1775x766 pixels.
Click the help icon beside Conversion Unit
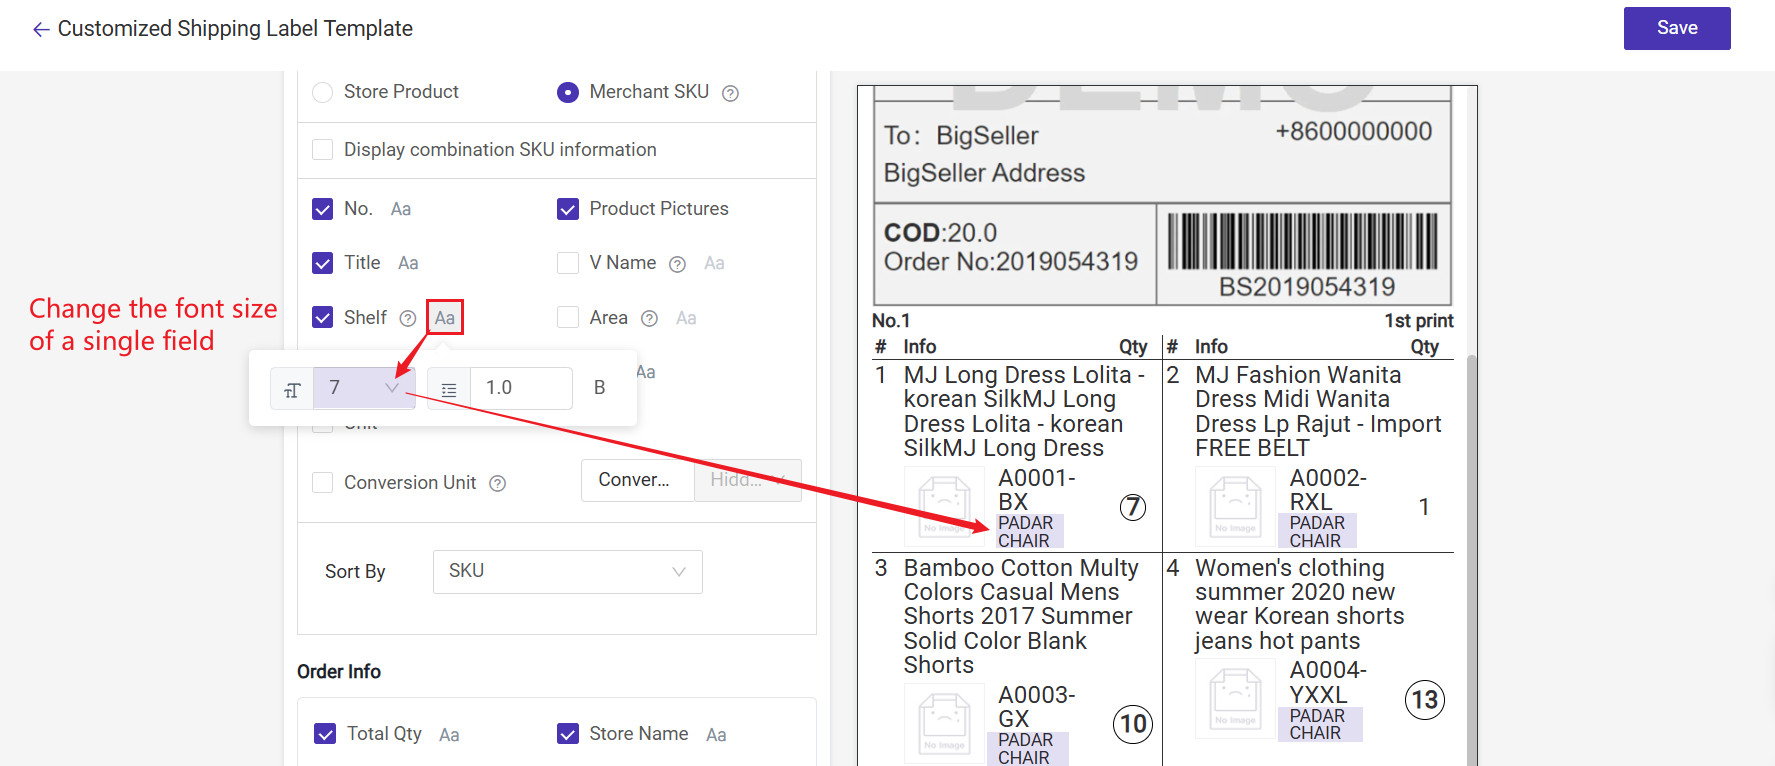498,484
